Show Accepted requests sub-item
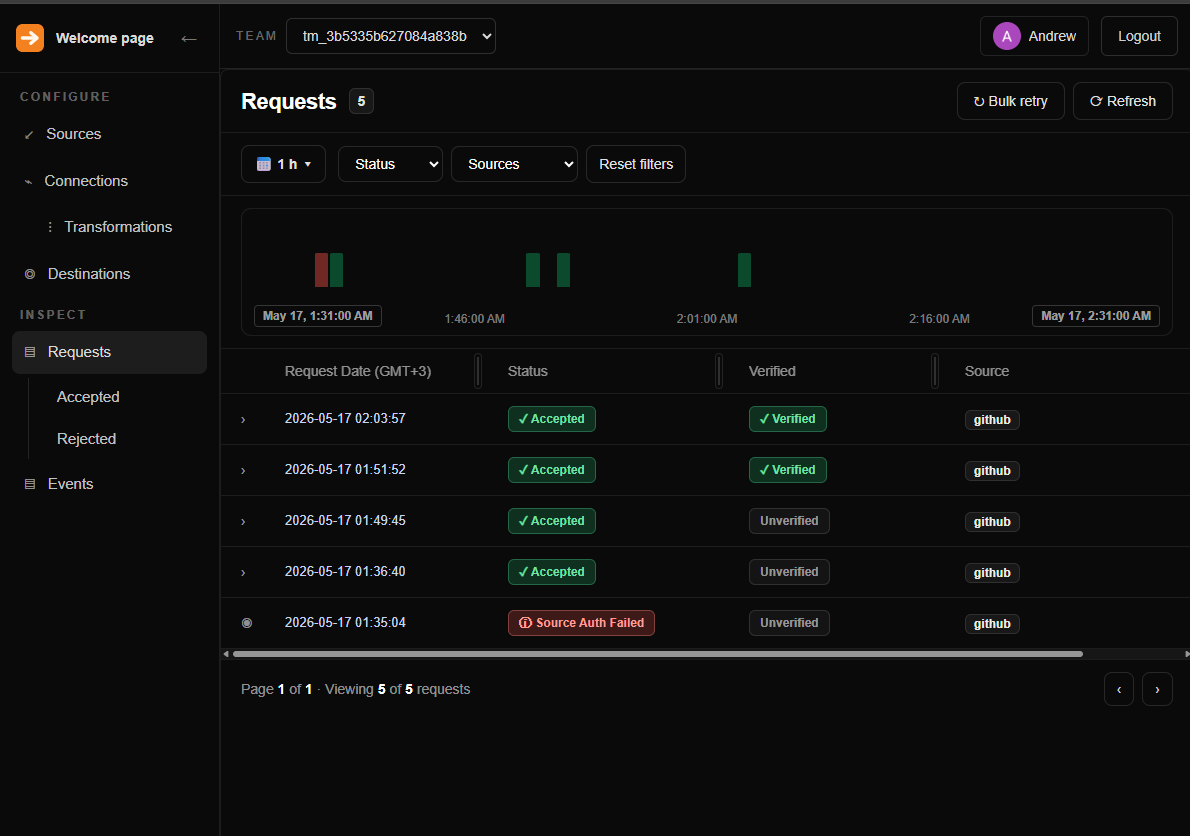This screenshot has width=1190, height=836. click(88, 397)
